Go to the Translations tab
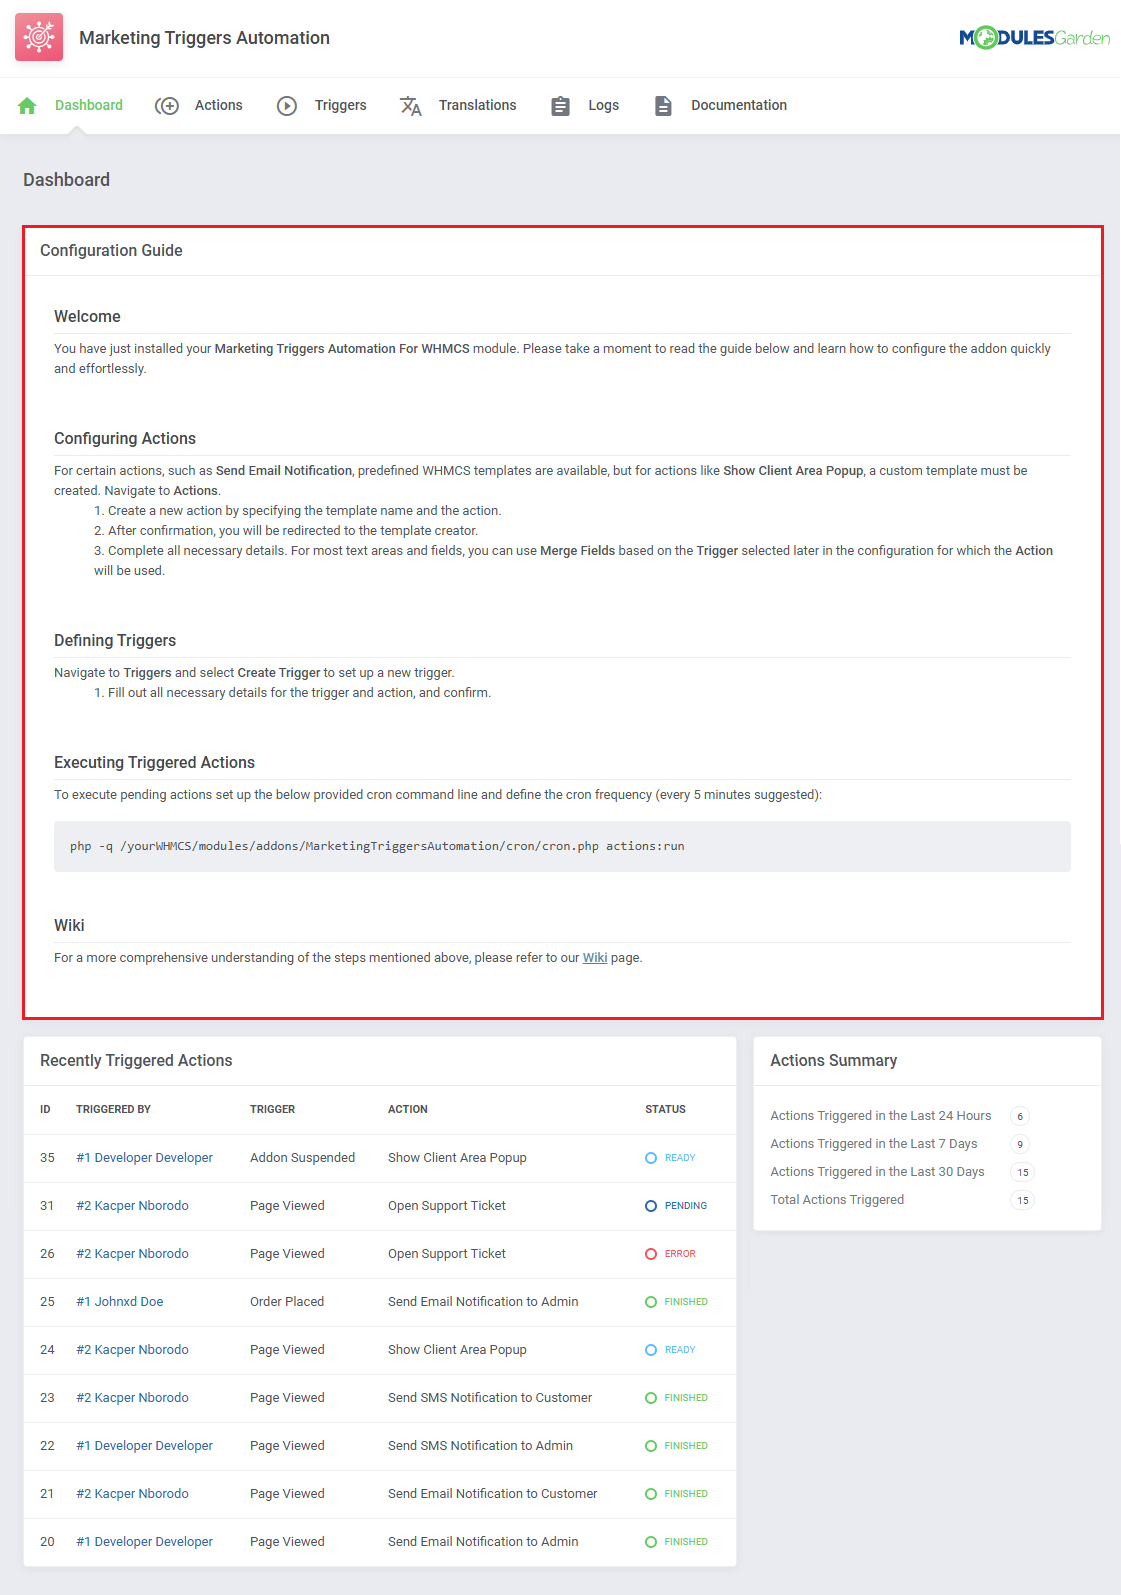Image resolution: width=1121 pixels, height=1595 pixels. (x=478, y=105)
